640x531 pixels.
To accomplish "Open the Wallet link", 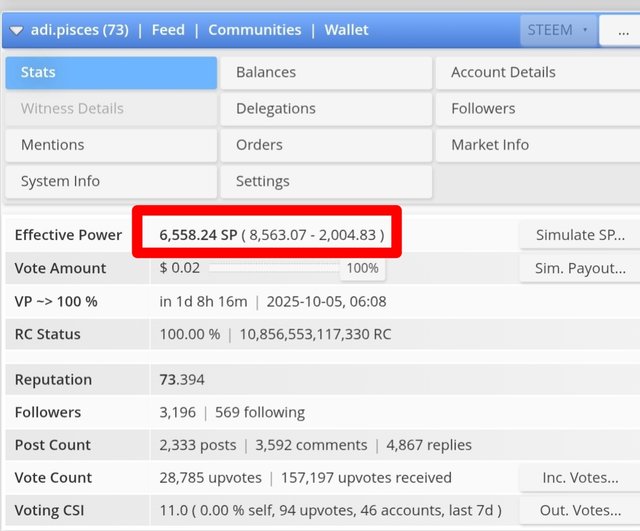I will click(x=347, y=30).
